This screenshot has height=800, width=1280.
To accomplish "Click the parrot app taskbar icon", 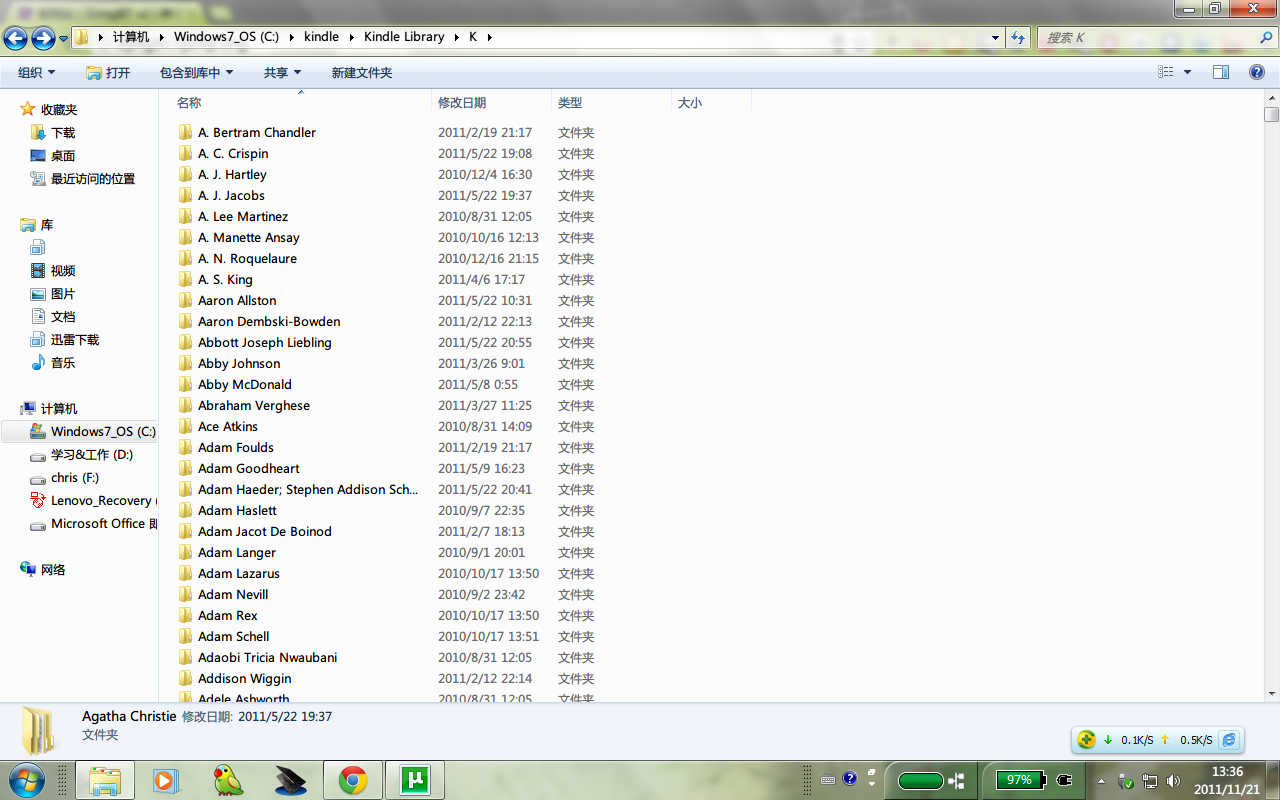I will click(x=230, y=780).
